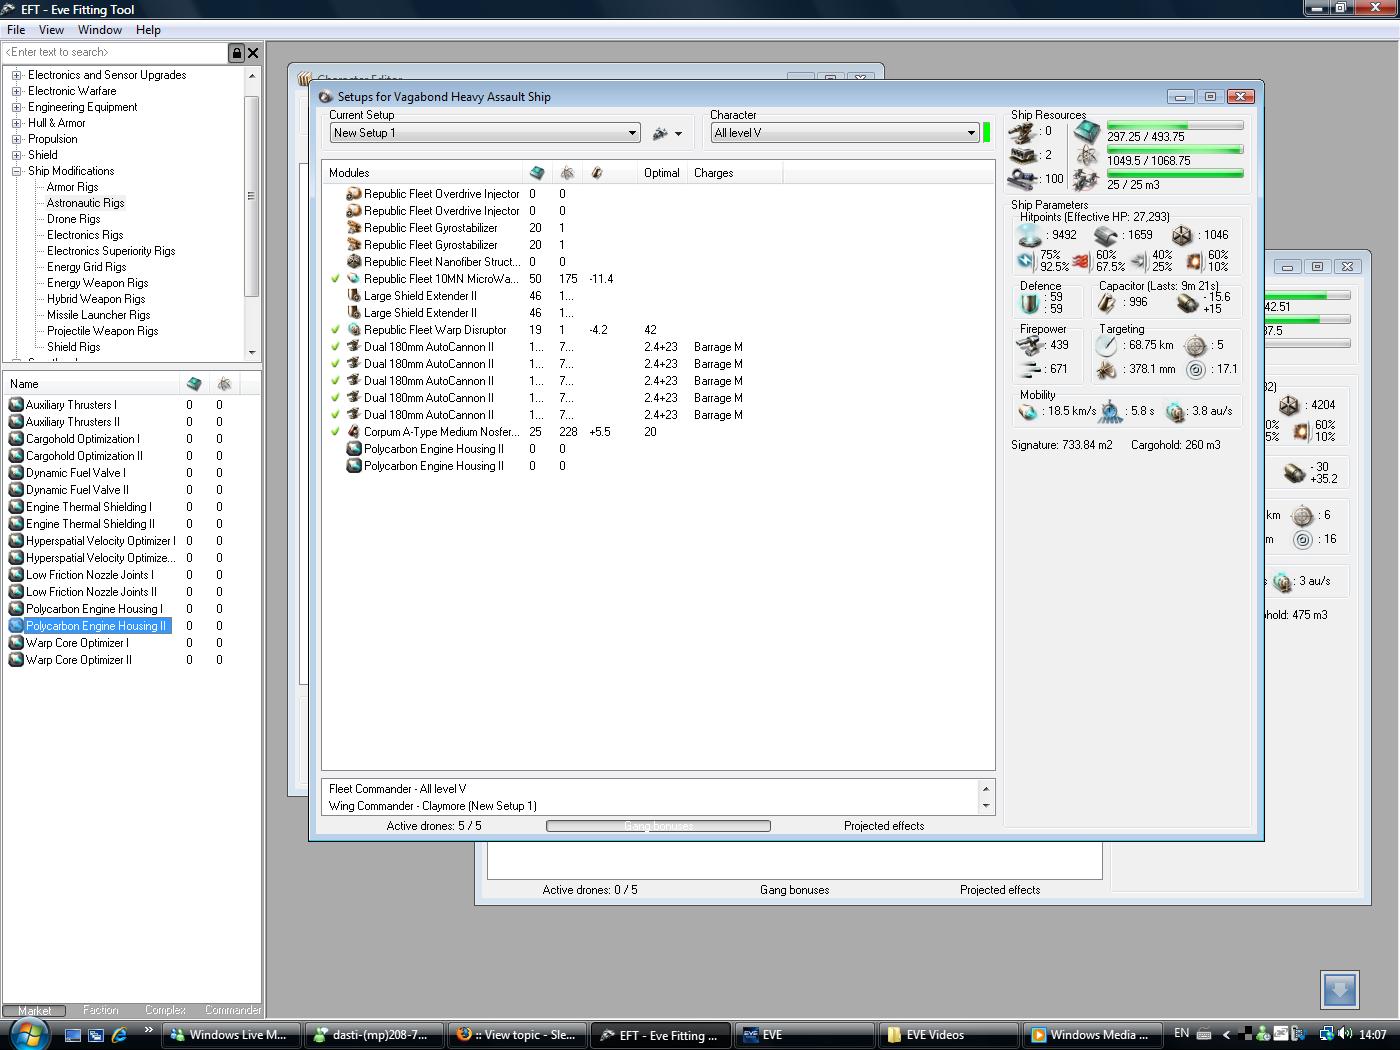Click the turret hardpoints icon in Ship Resources
Viewport: 1400px width, 1050px height.
[x=1022, y=132]
